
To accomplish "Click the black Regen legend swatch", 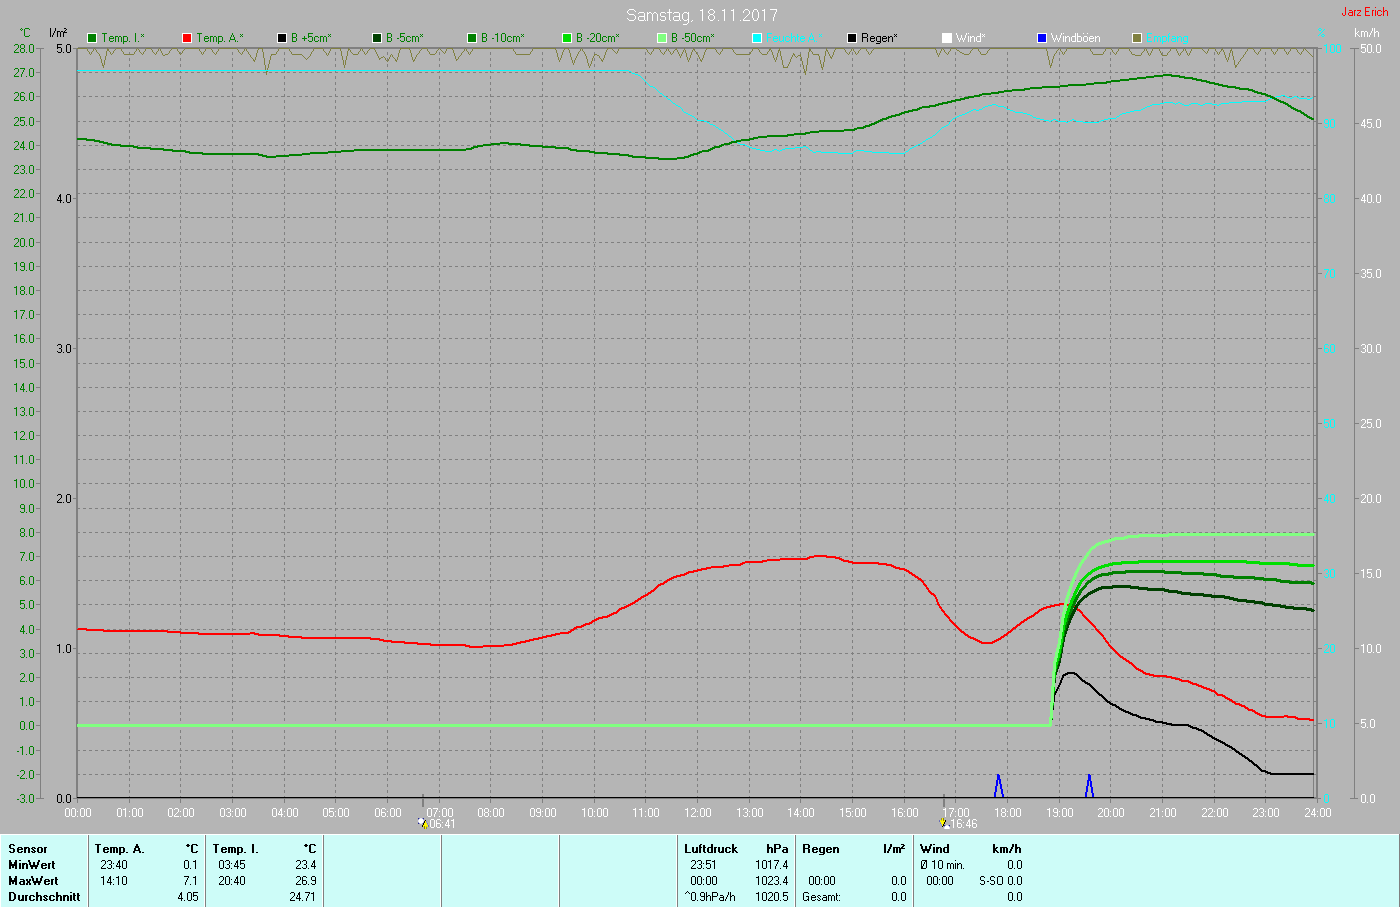I will (x=852, y=38).
